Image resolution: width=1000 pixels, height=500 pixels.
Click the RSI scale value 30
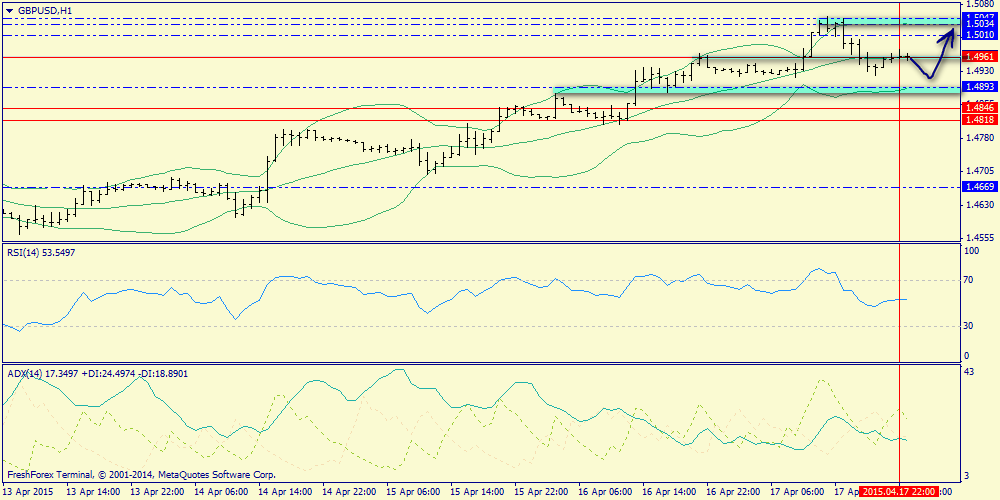coord(968,326)
